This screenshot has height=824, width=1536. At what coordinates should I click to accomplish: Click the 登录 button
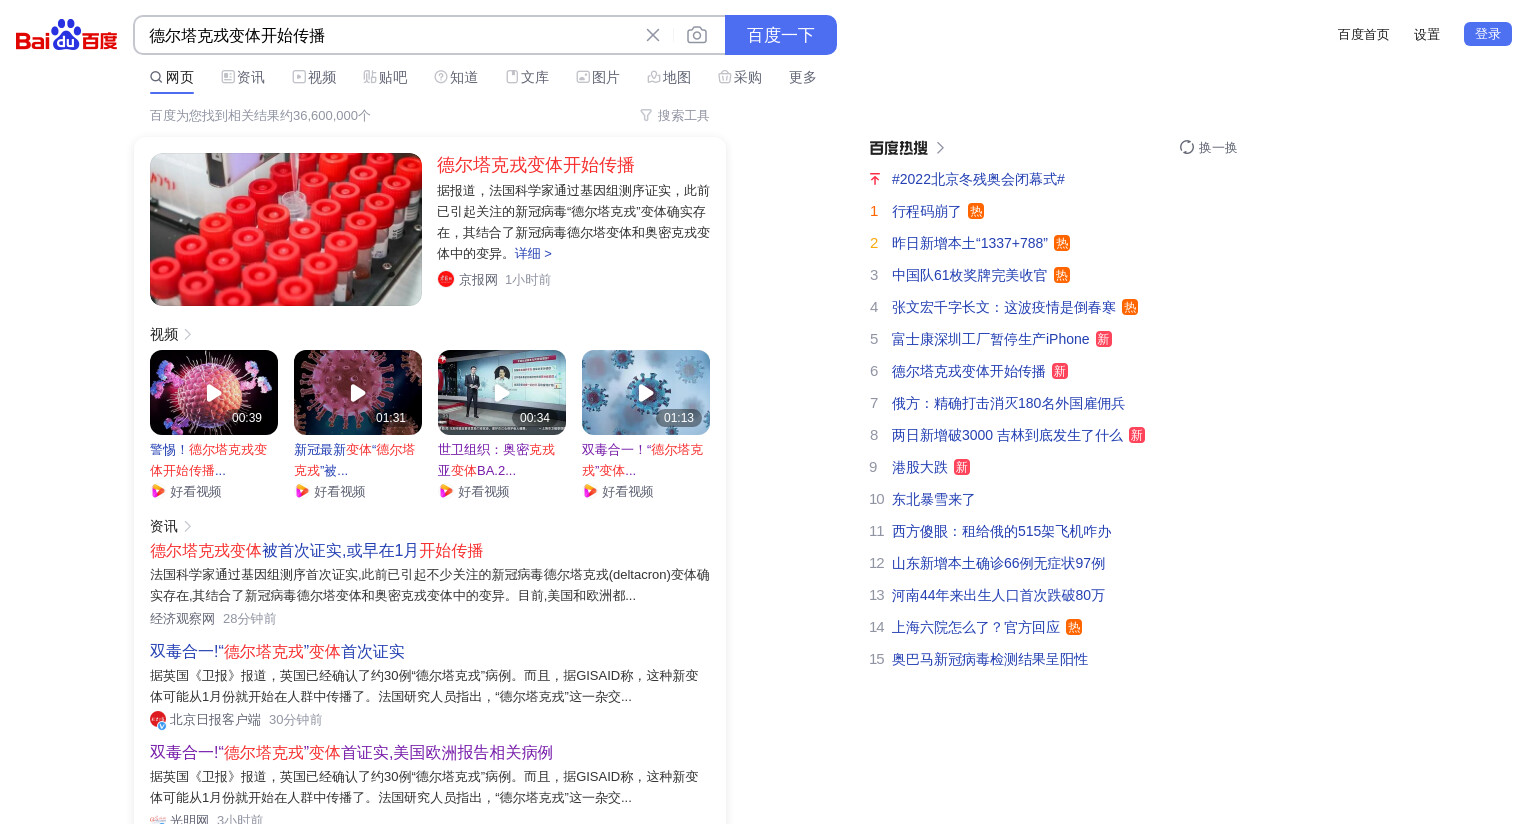point(1488,34)
